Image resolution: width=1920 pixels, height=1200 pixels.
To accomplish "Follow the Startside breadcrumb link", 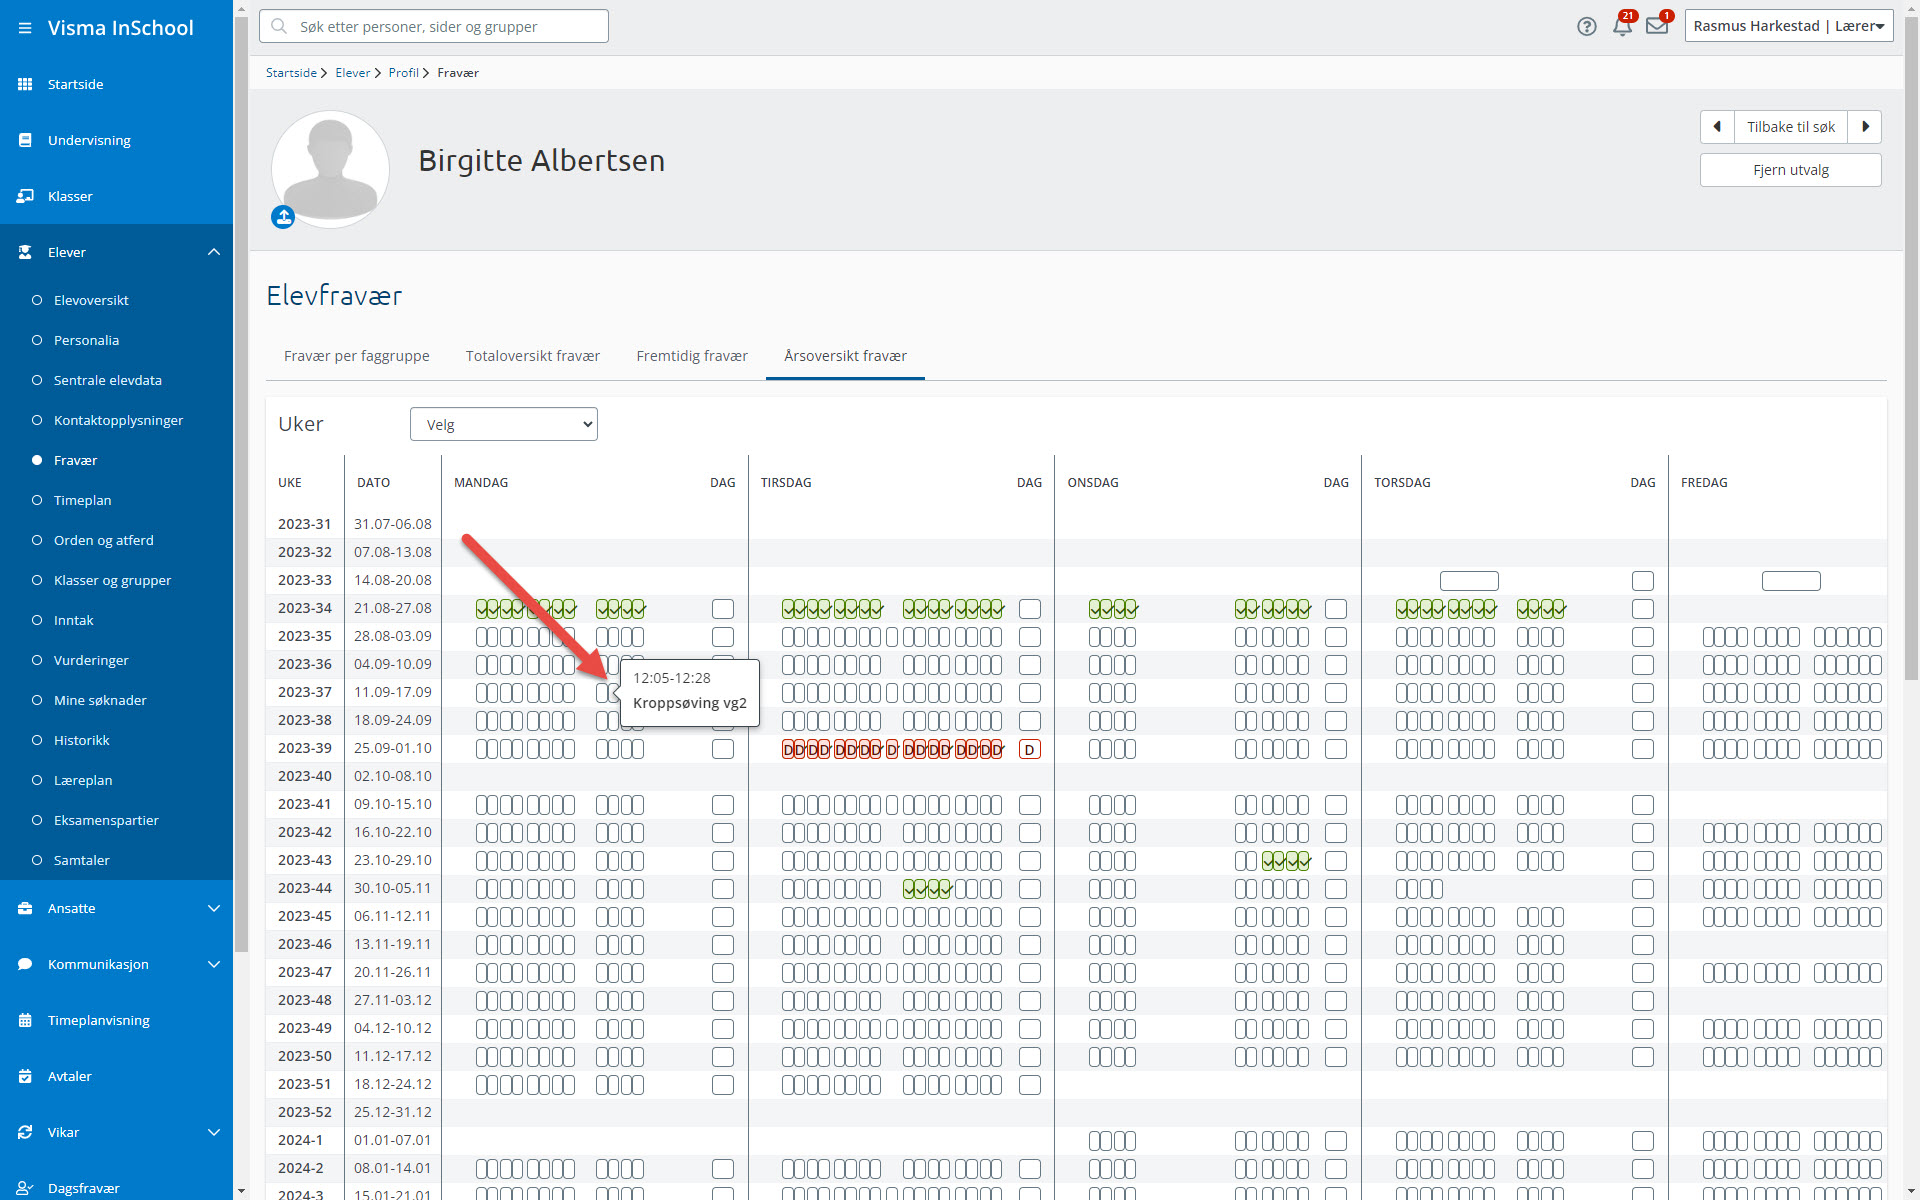I will pyautogui.click(x=291, y=73).
